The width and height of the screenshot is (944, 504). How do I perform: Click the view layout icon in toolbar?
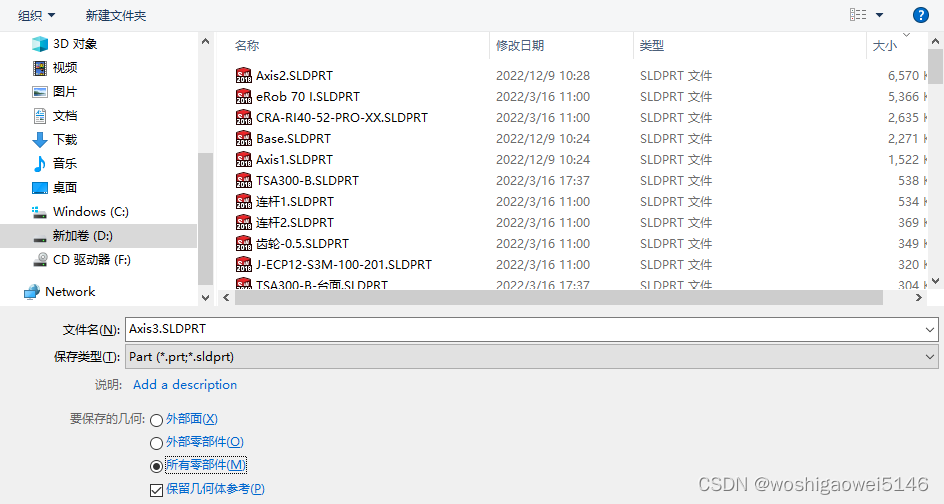click(858, 15)
